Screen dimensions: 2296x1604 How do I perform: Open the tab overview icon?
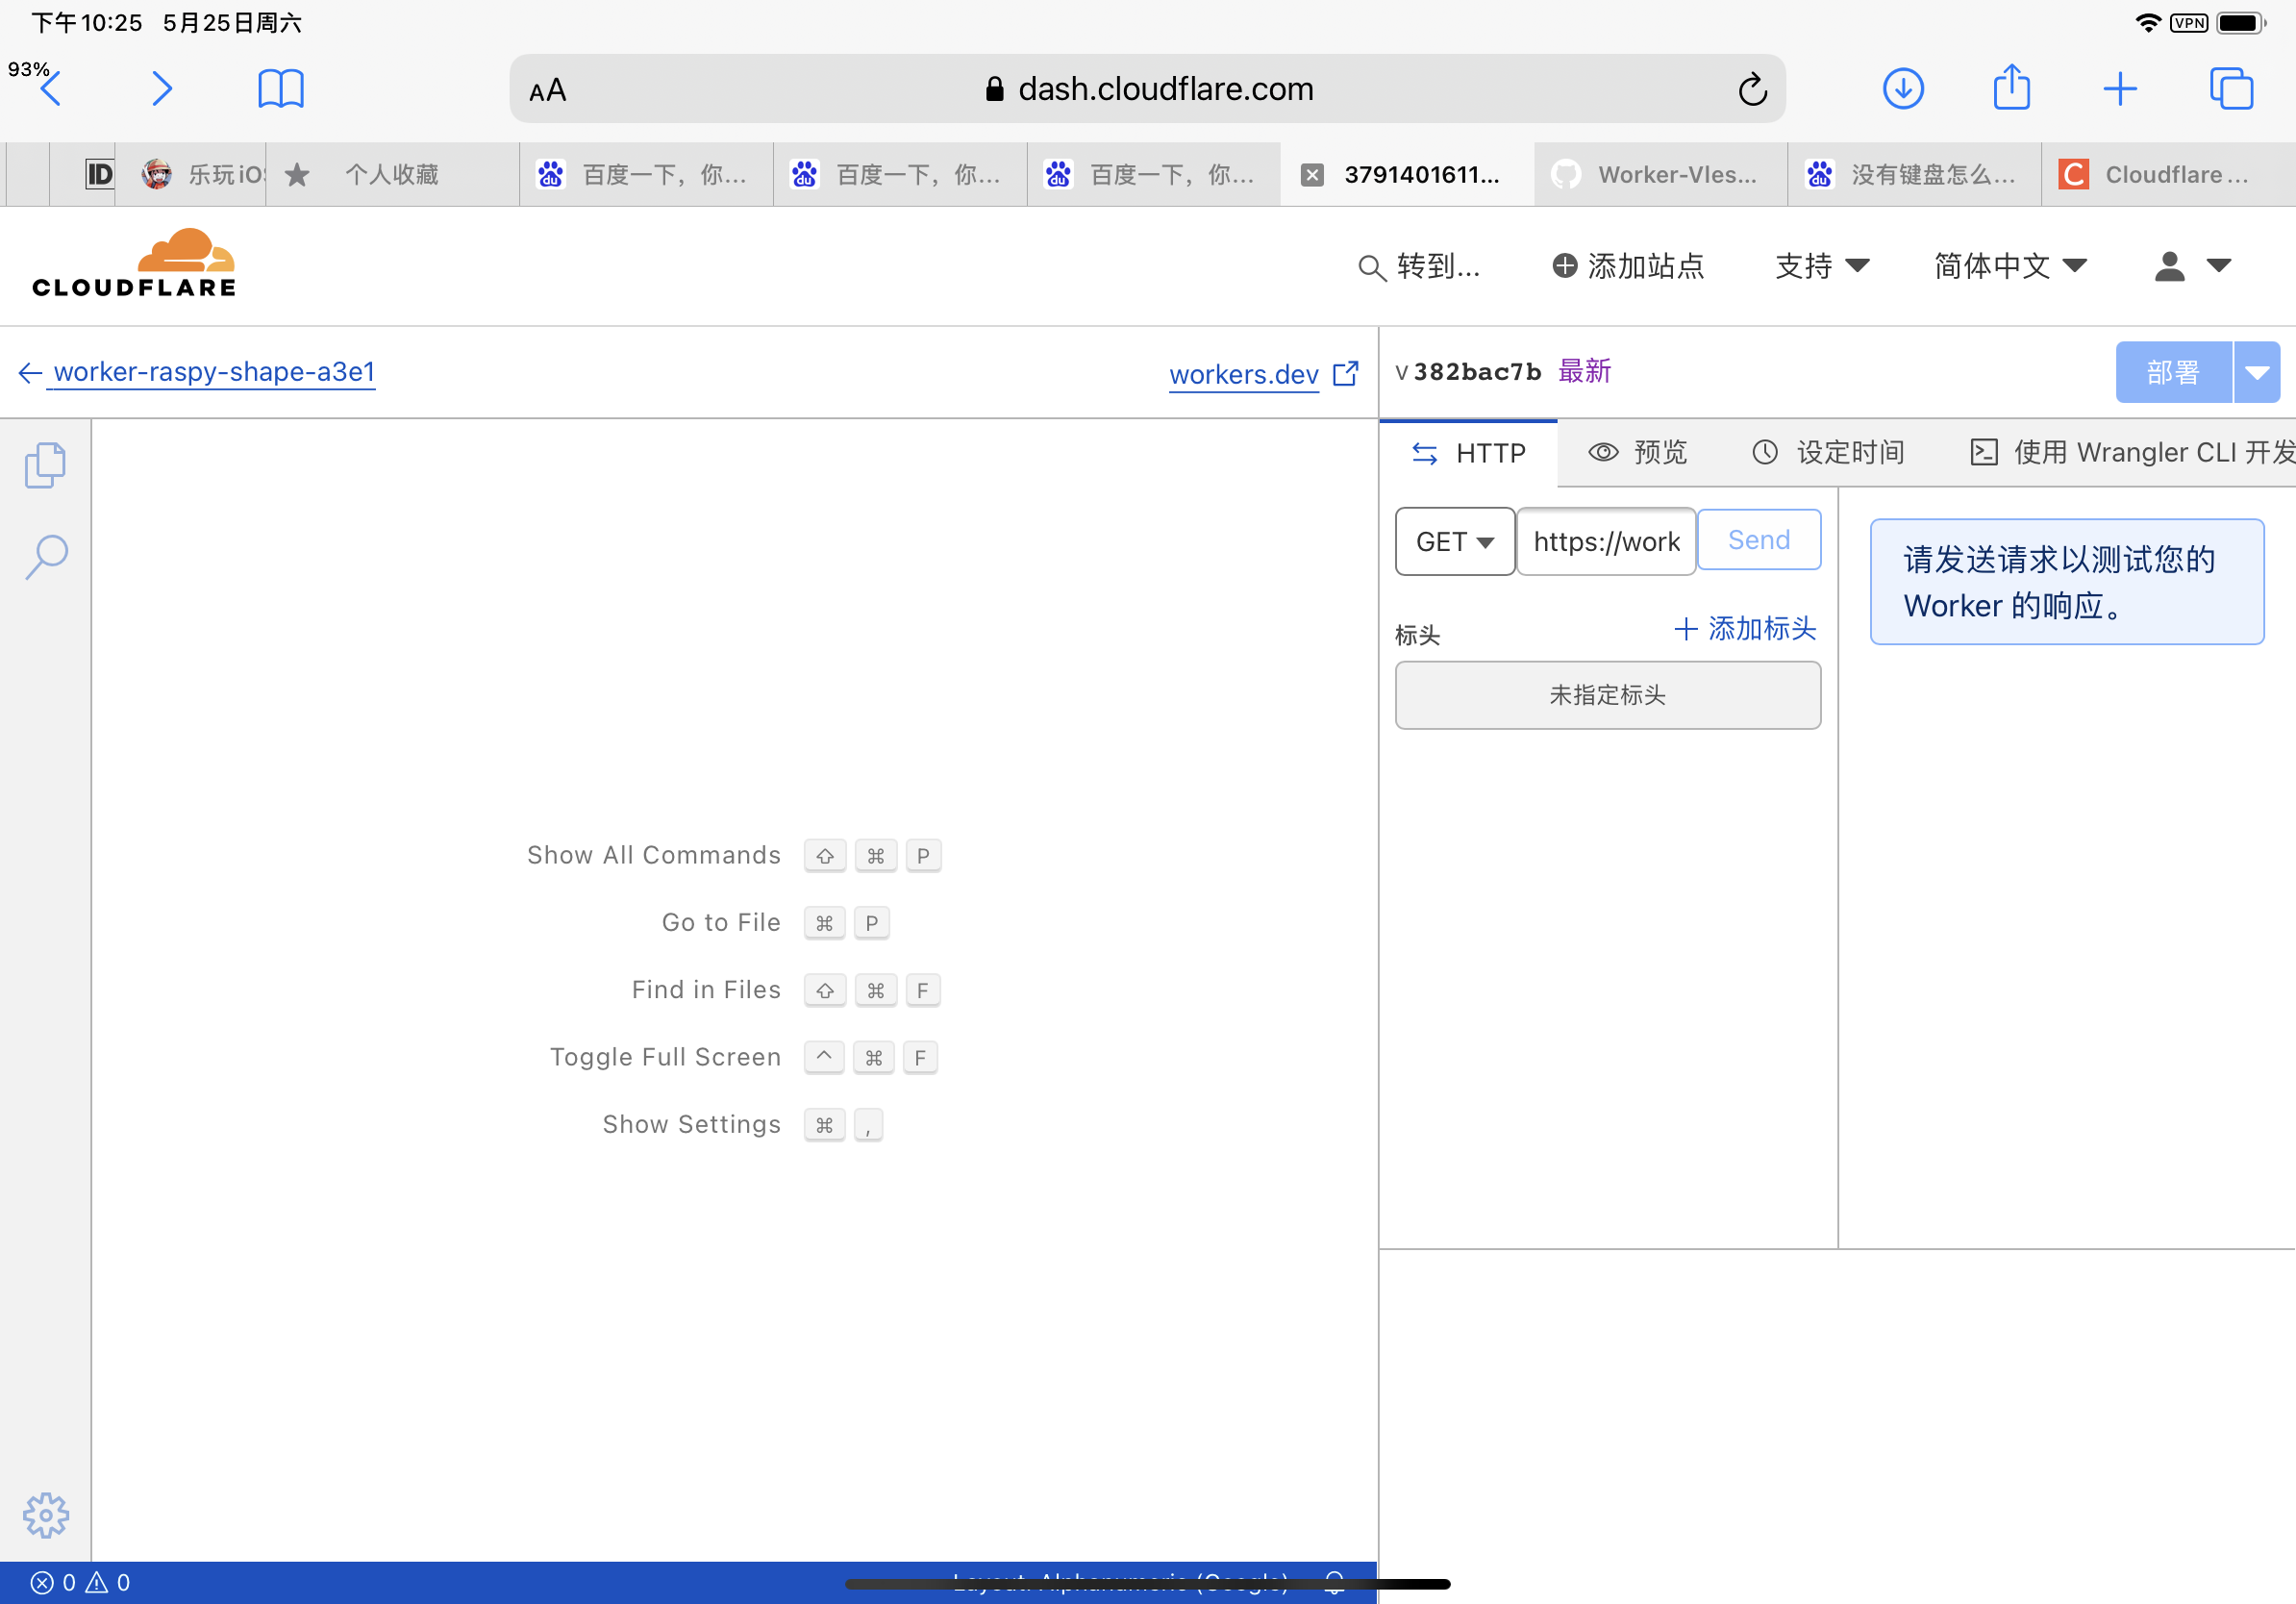coord(2231,89)
